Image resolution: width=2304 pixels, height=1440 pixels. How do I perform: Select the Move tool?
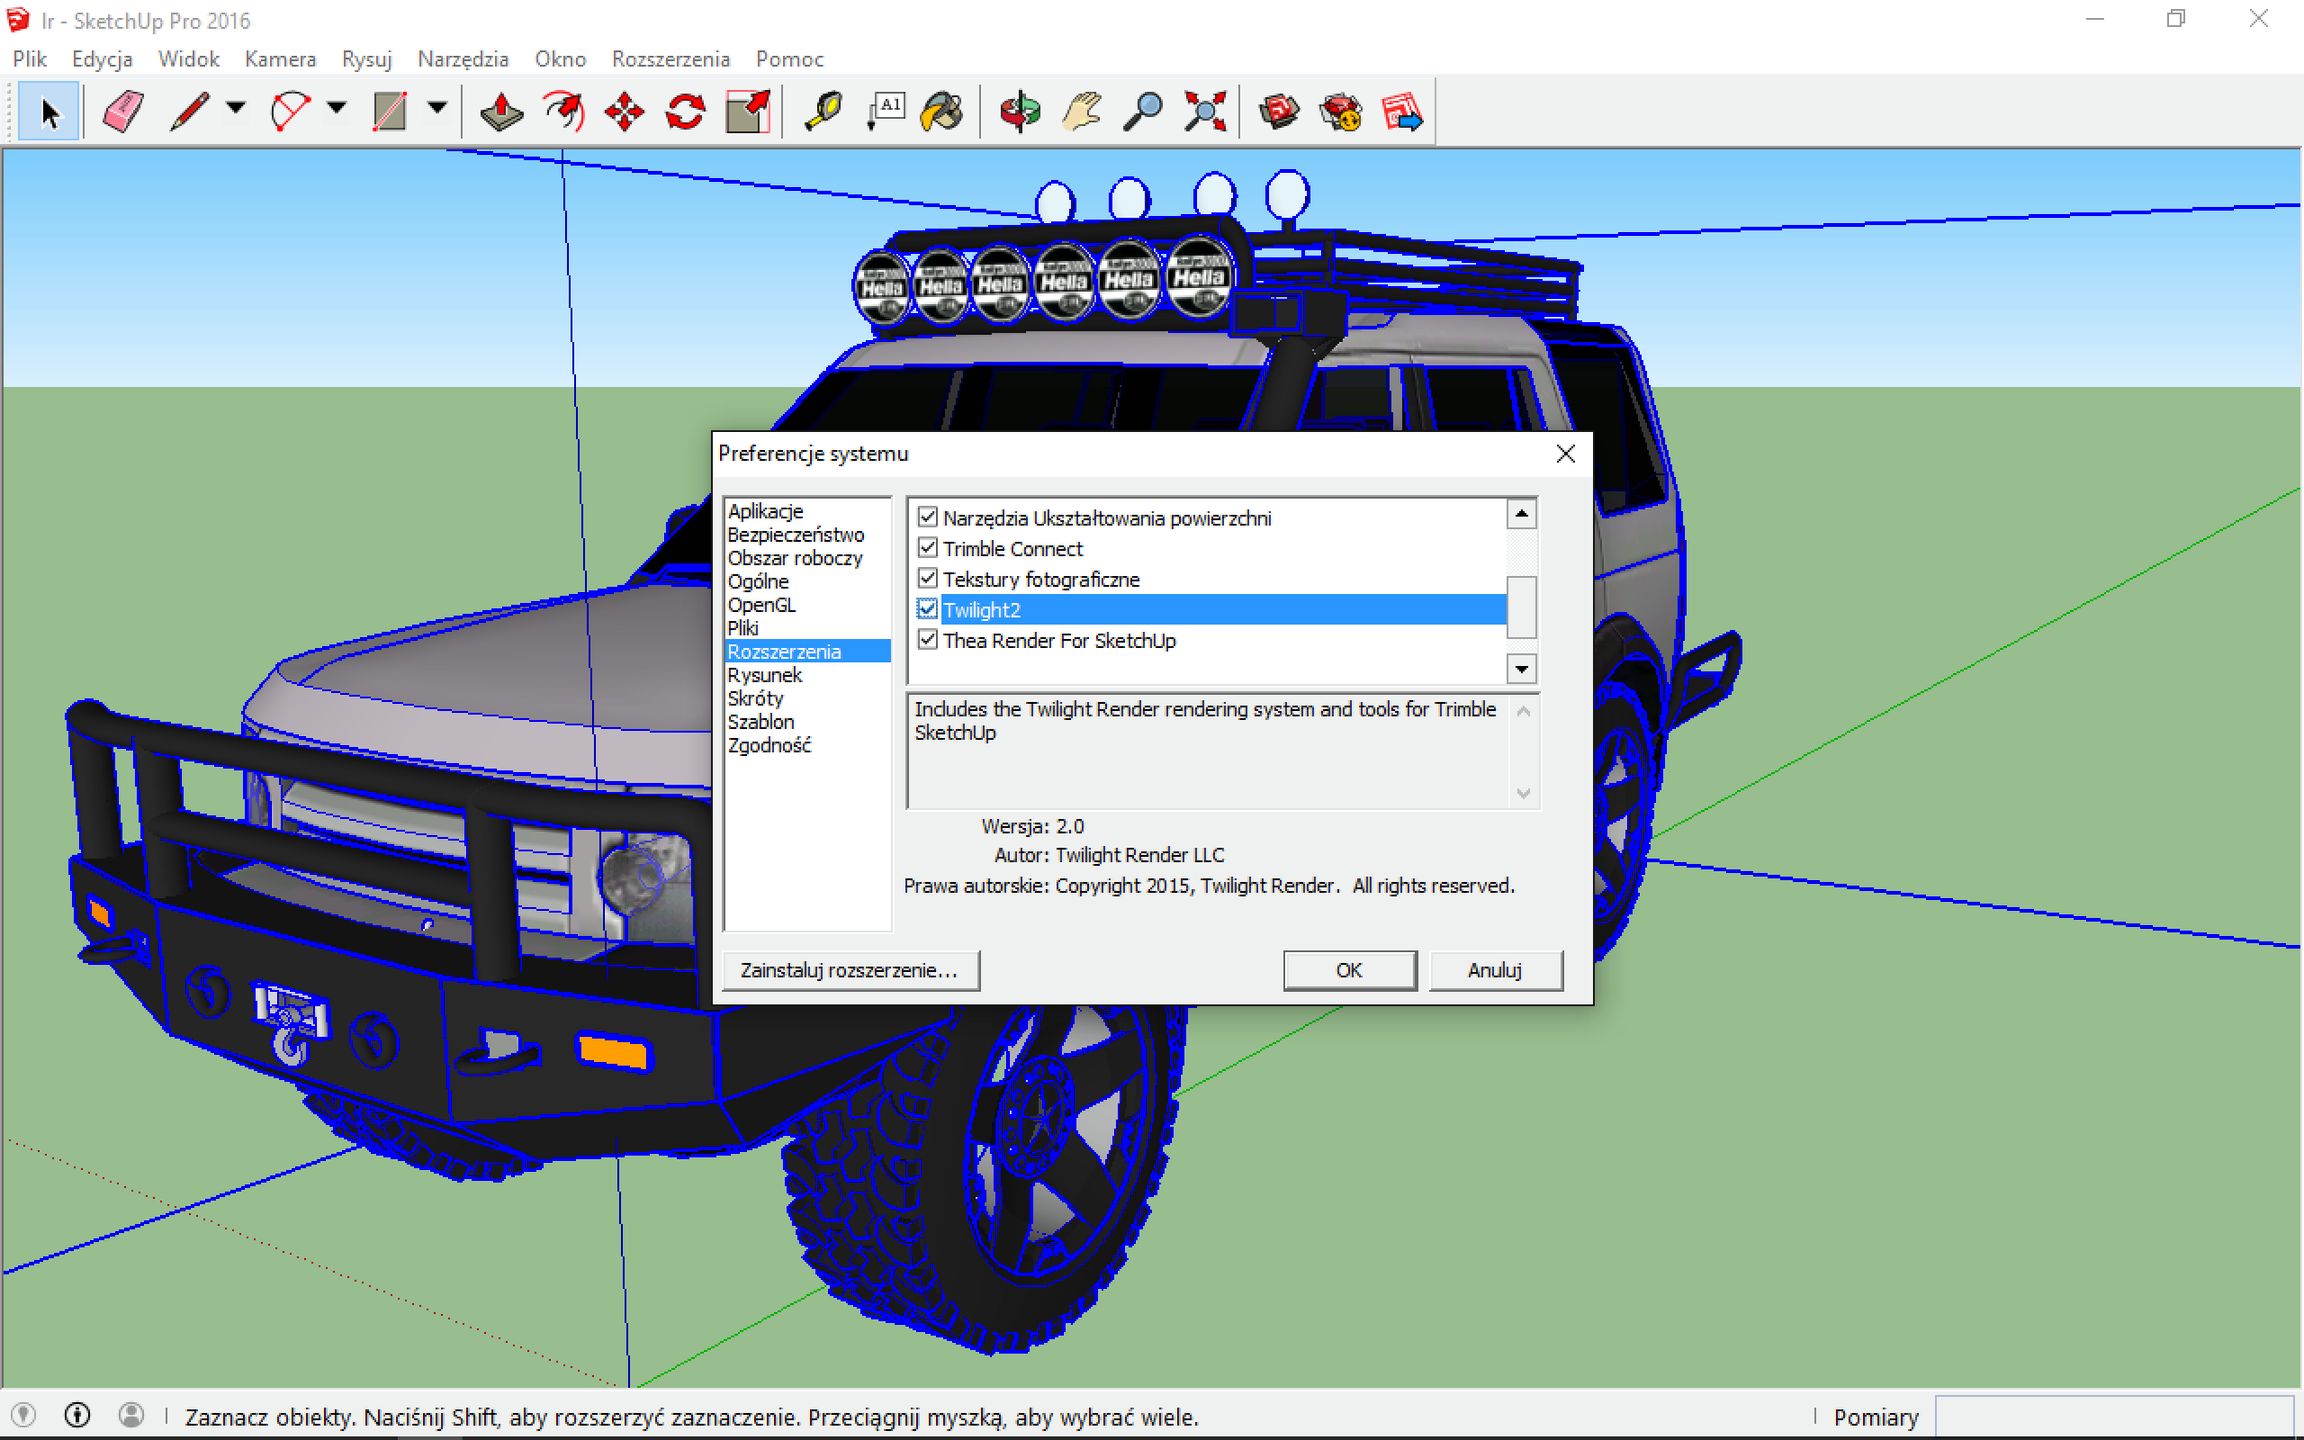623,112
